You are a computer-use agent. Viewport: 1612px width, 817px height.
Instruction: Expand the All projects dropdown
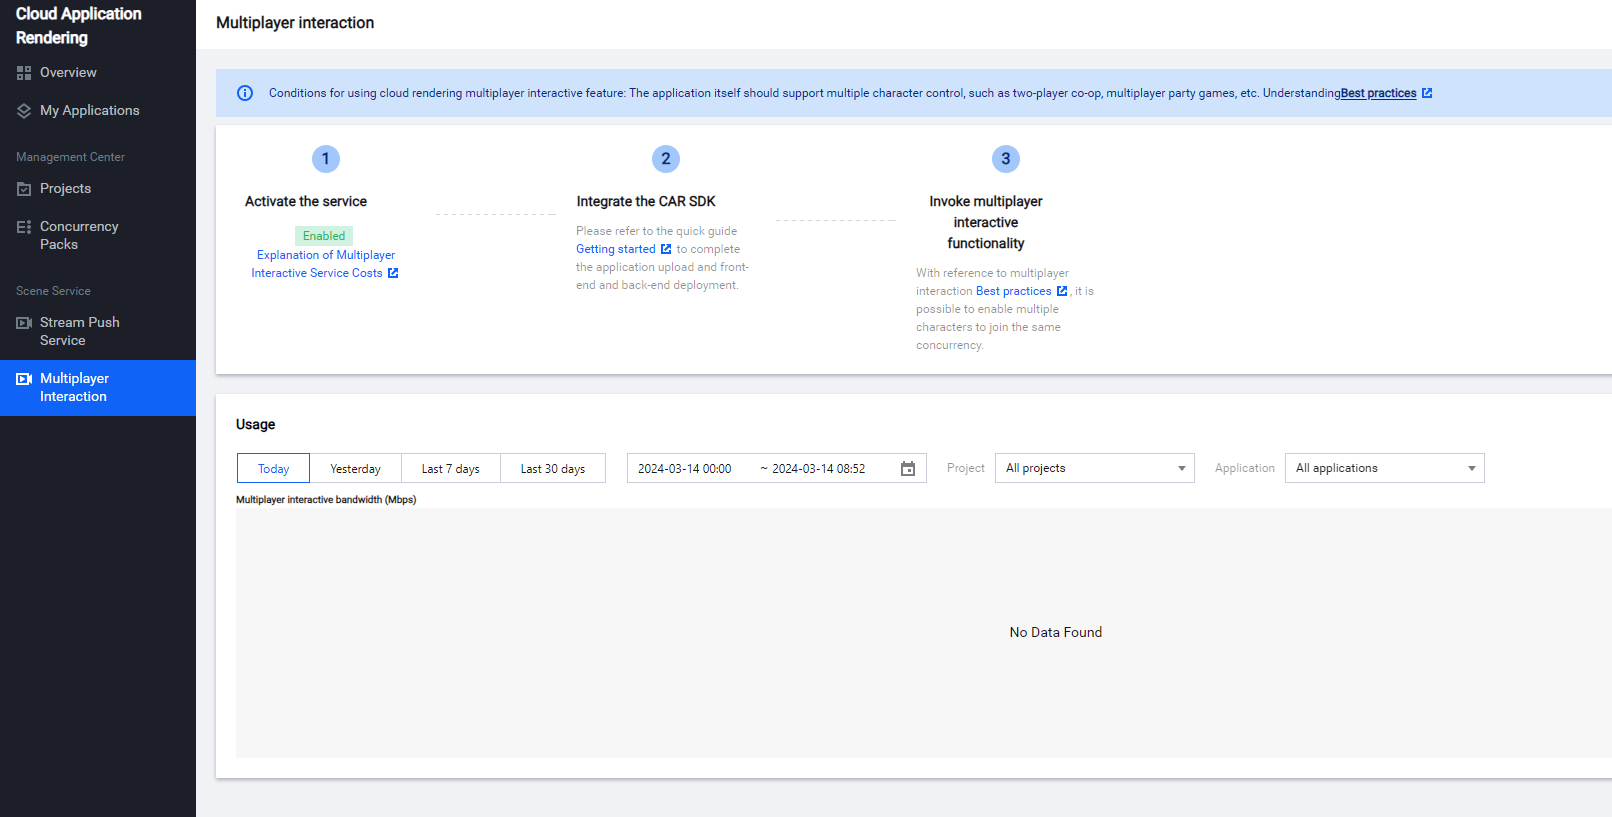tap(1095, 468)
